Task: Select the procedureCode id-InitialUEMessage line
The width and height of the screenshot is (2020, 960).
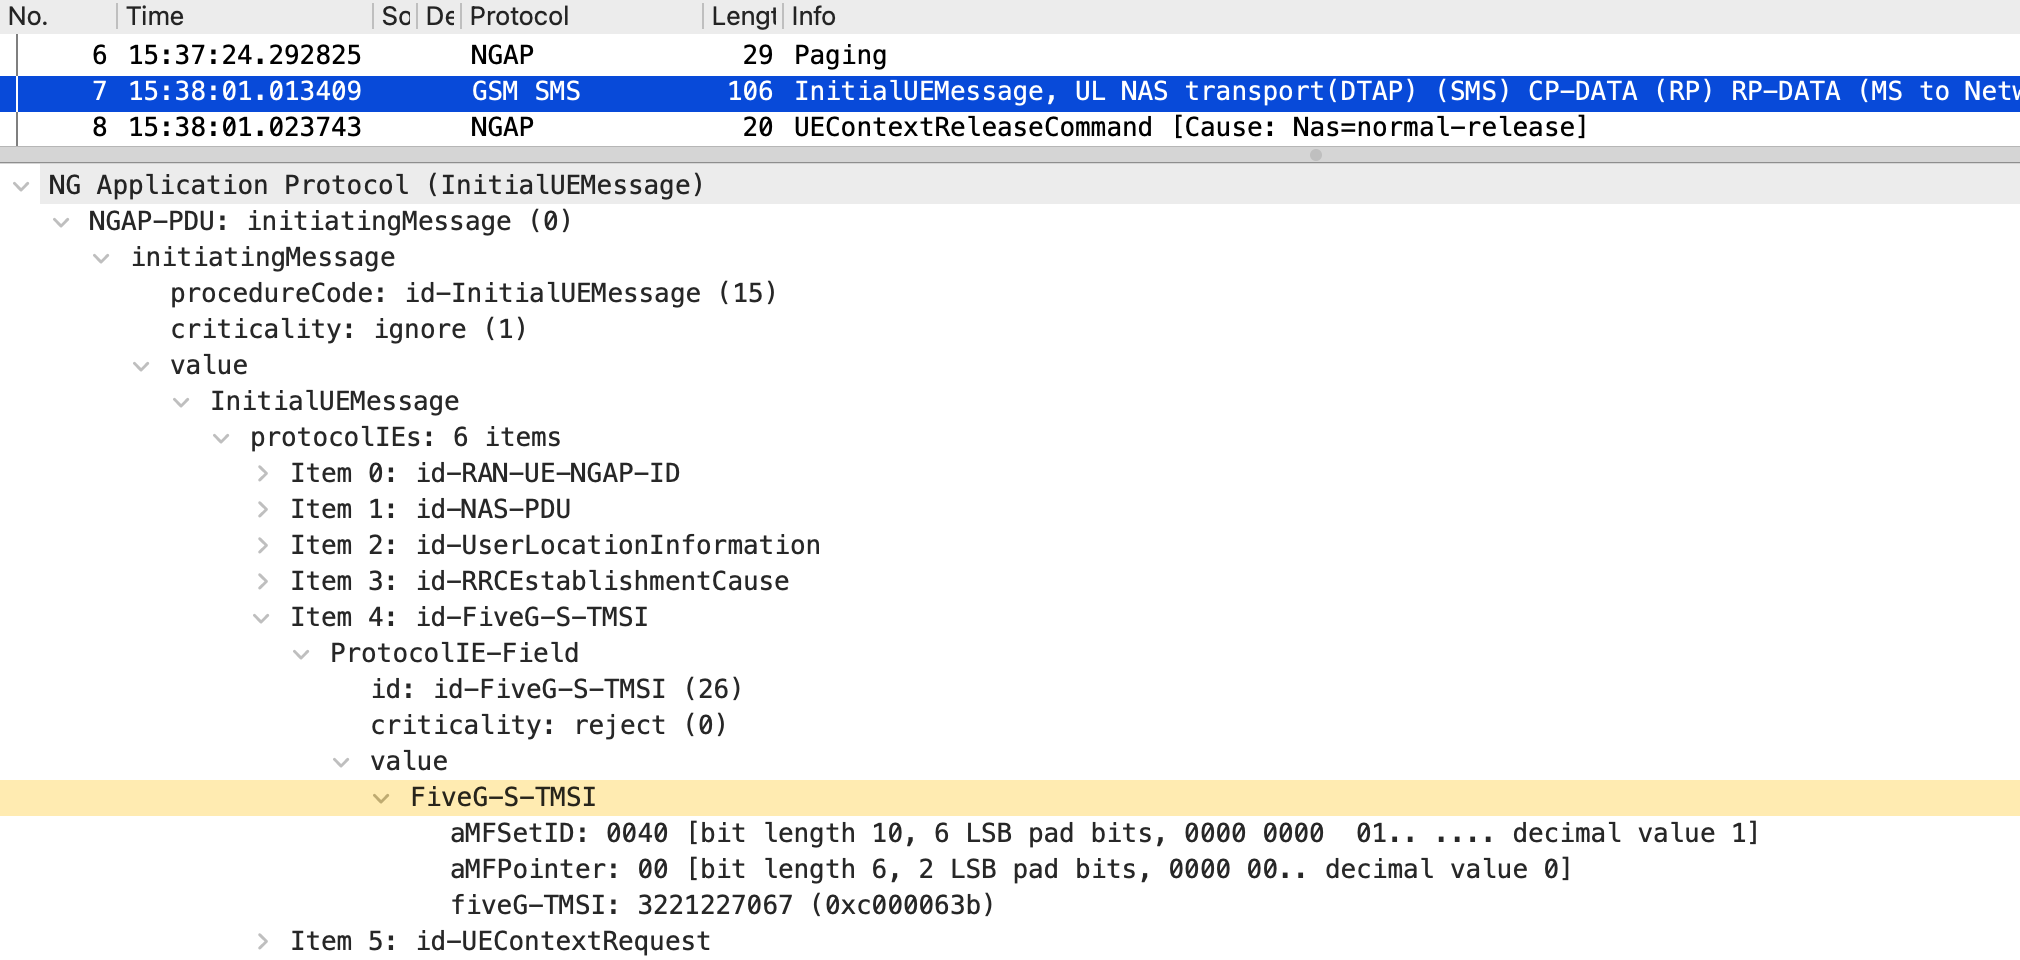Action: [x=473, y=293]
